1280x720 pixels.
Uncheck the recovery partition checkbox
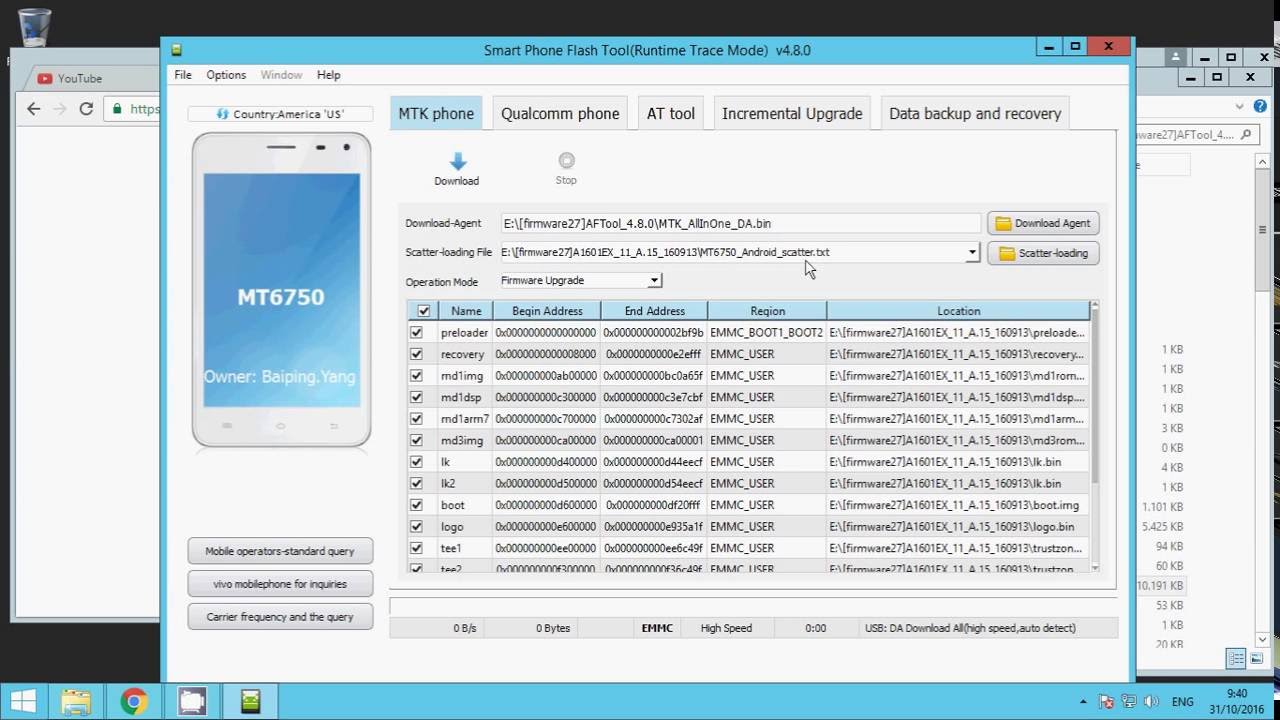(x=417, y=354)
